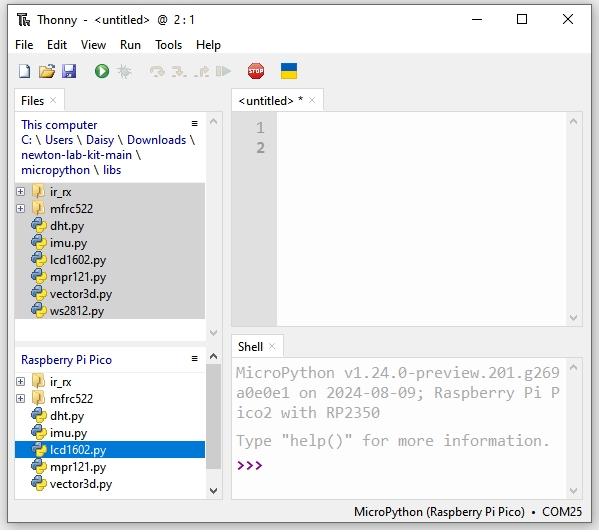Click the New file toolbar icon
The image size is (599, 530).
pos(25,71)
